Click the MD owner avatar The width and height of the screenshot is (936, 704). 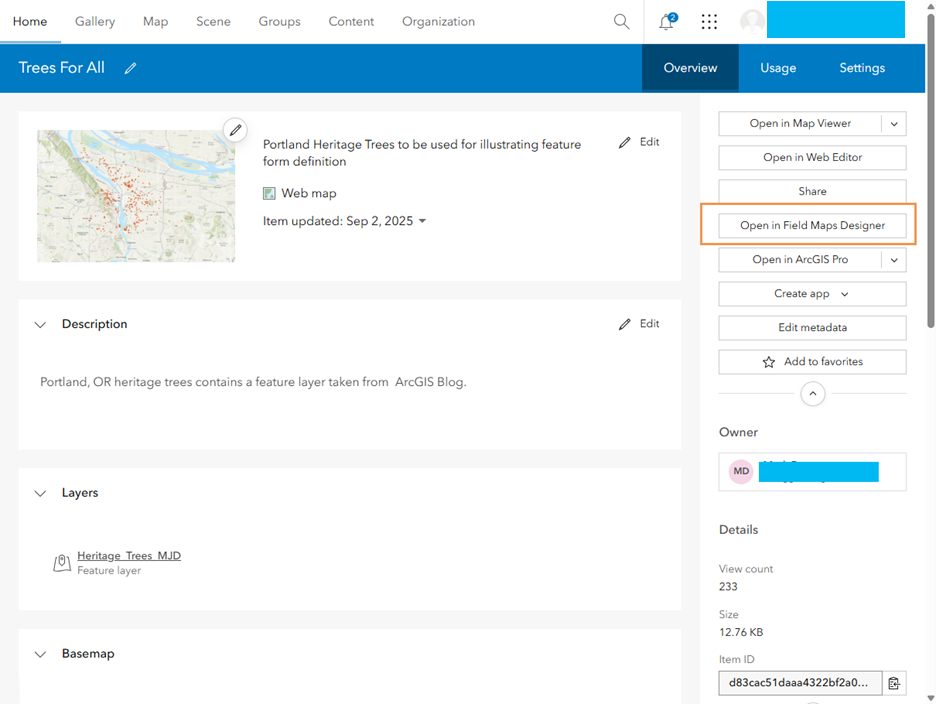coord(740,471)
